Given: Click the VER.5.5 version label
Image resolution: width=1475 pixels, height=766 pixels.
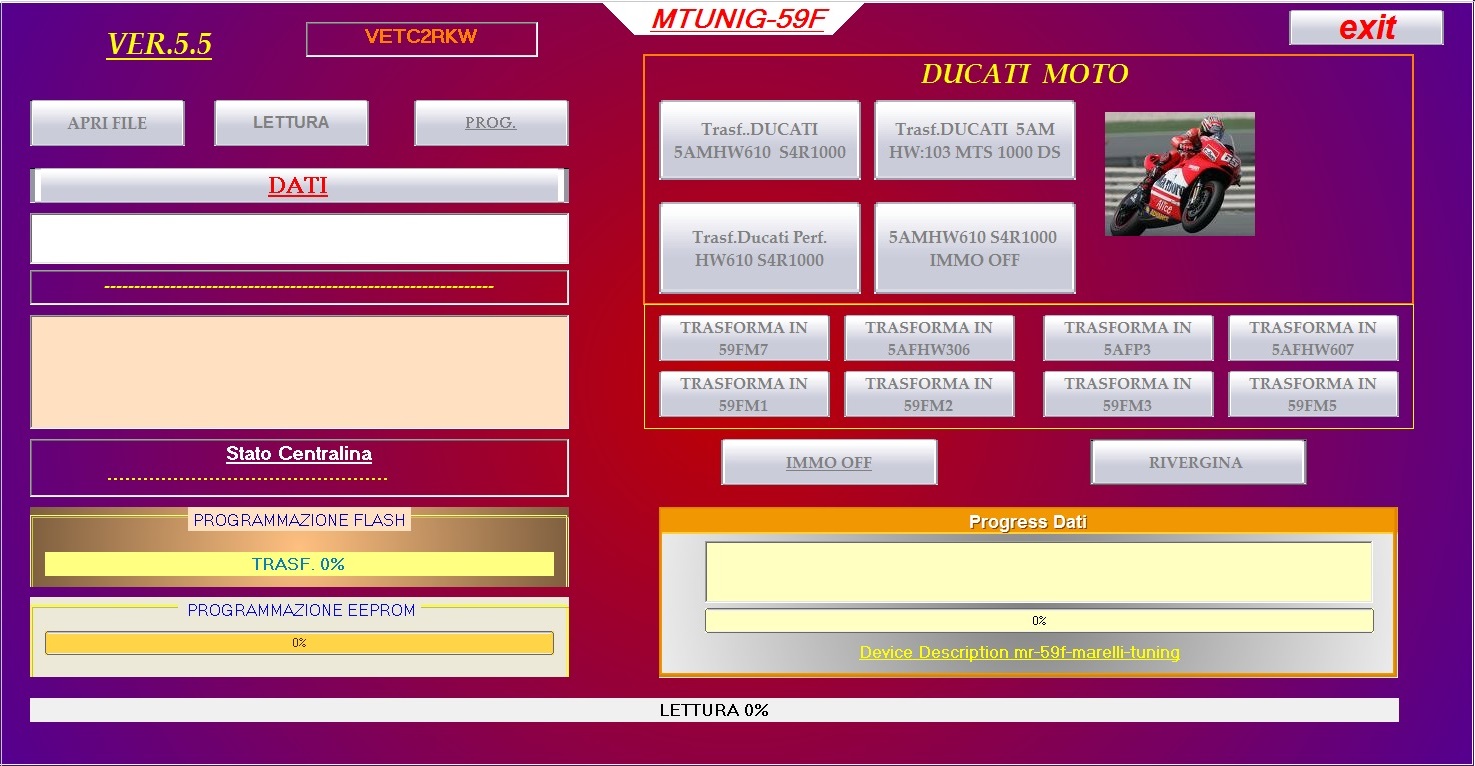Looking at the screenshot, I should point(159,45).
